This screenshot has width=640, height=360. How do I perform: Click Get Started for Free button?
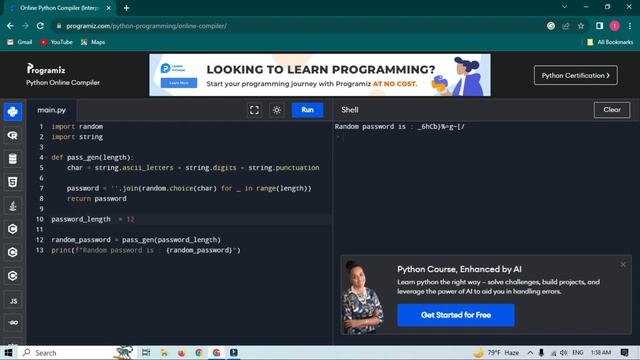tap(456, 315)
